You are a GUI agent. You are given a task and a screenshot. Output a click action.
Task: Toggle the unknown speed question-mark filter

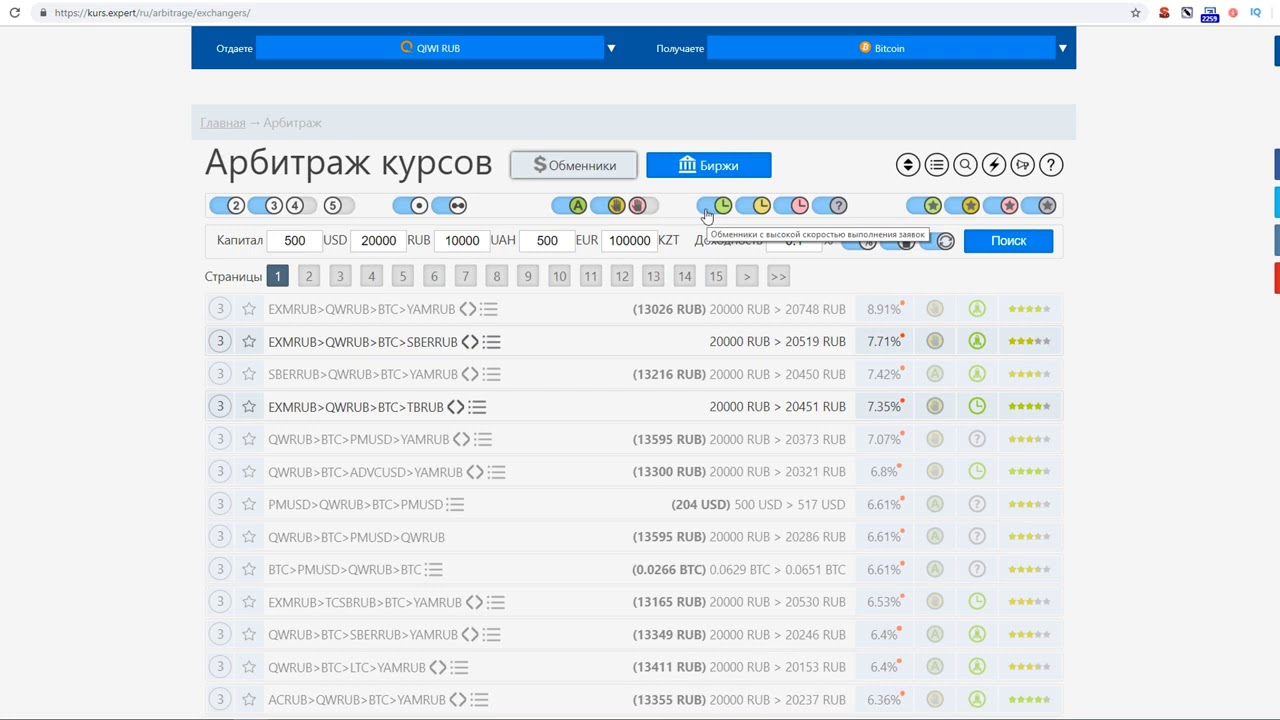tap(830, 205)
